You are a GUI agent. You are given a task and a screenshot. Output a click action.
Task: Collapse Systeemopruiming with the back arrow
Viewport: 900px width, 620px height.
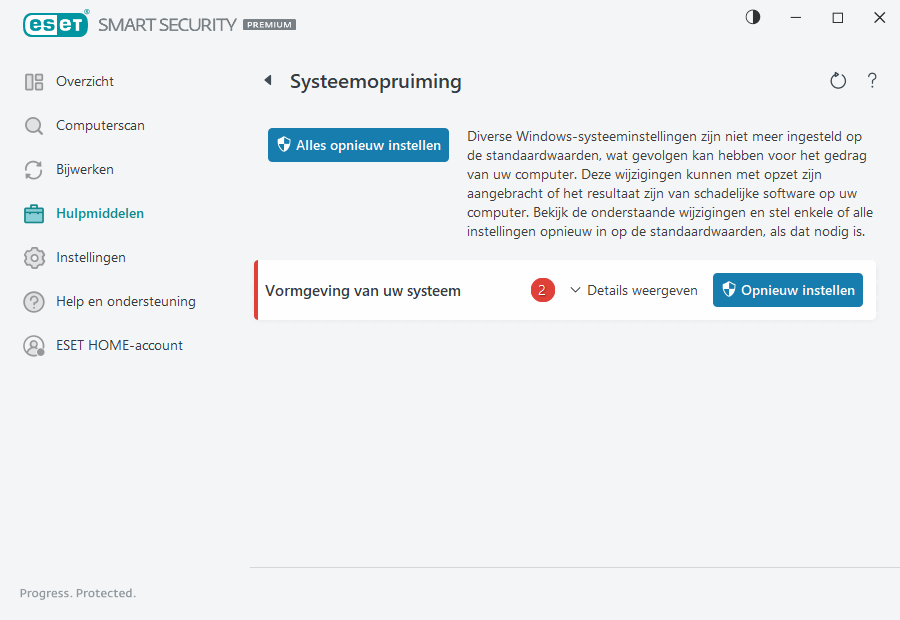tap(267, 80)
